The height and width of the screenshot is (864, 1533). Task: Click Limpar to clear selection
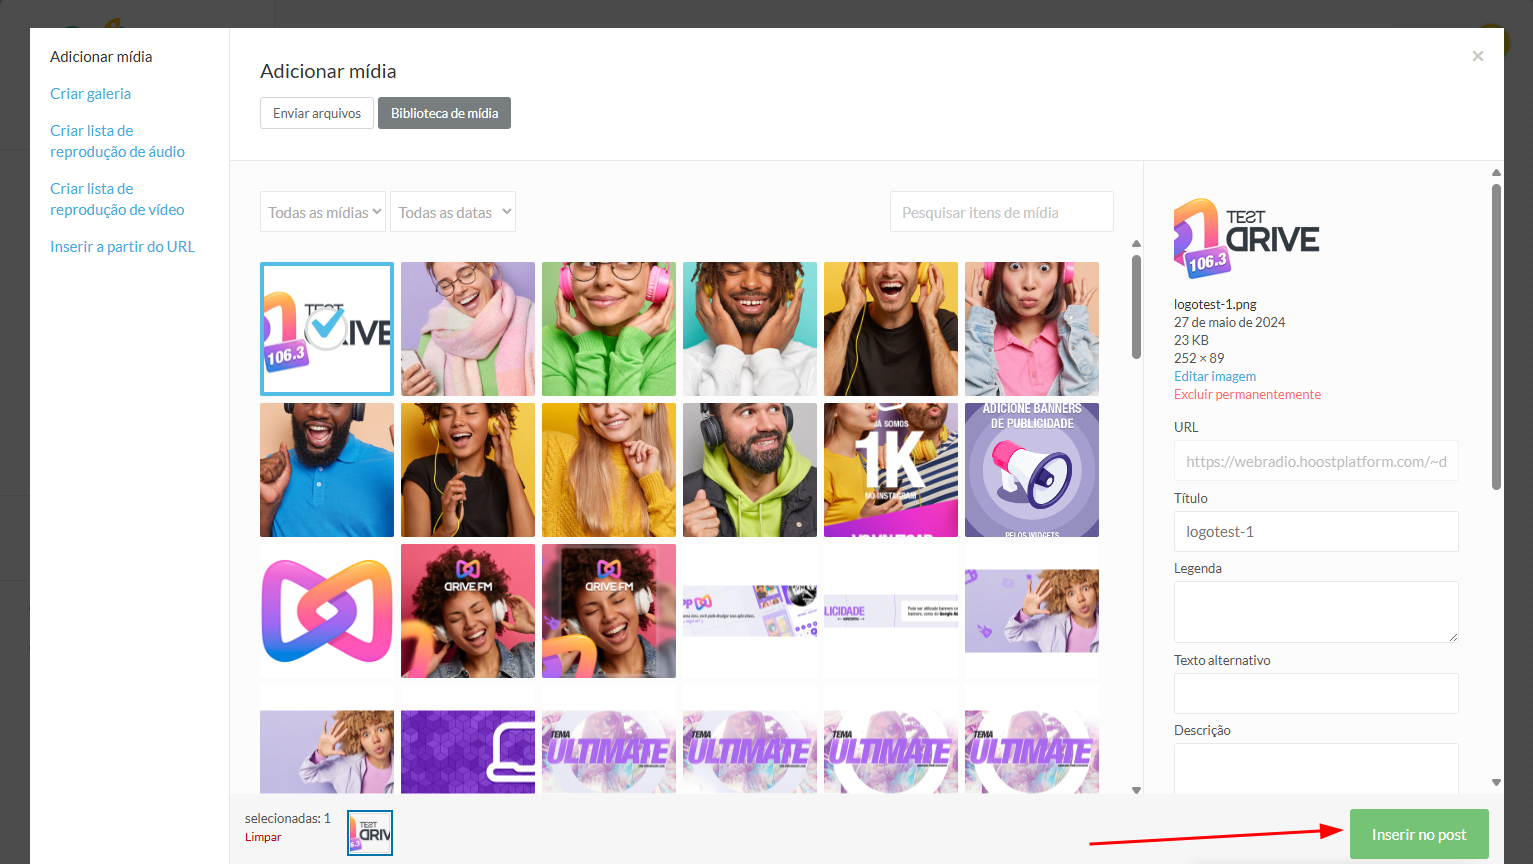point(263,837)
